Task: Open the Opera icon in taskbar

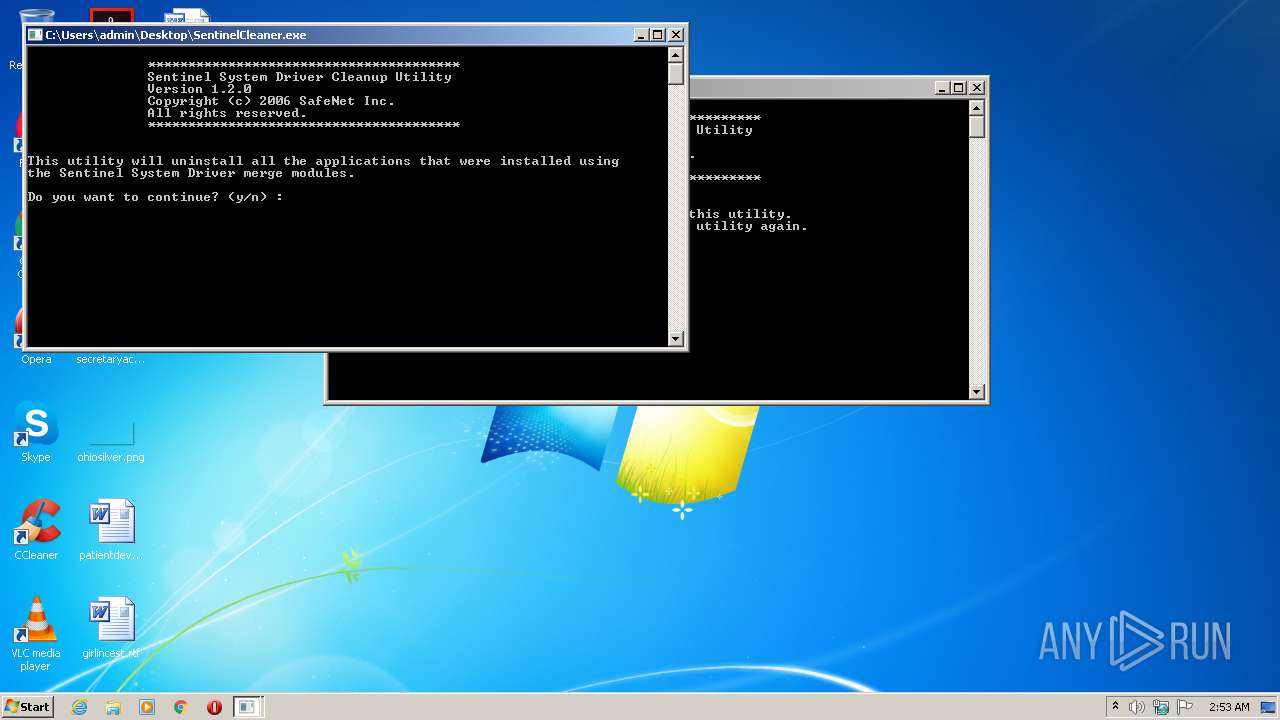Action: pyautogui.click(x=214, y=707)
